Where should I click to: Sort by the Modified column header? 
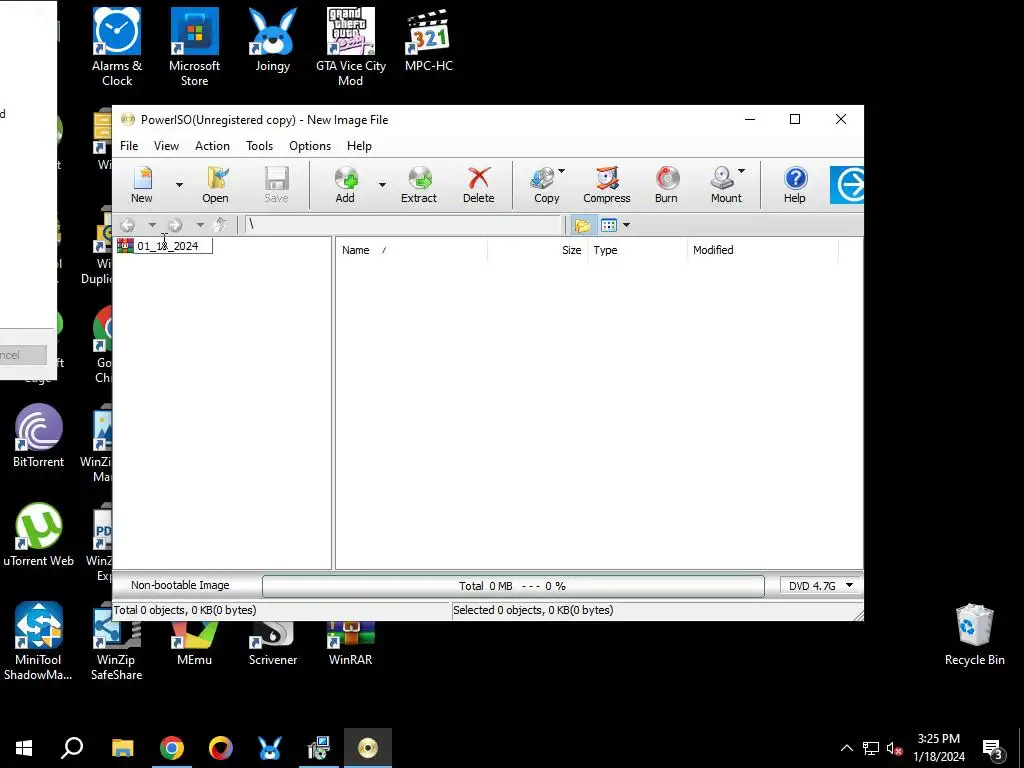point(763,250)
